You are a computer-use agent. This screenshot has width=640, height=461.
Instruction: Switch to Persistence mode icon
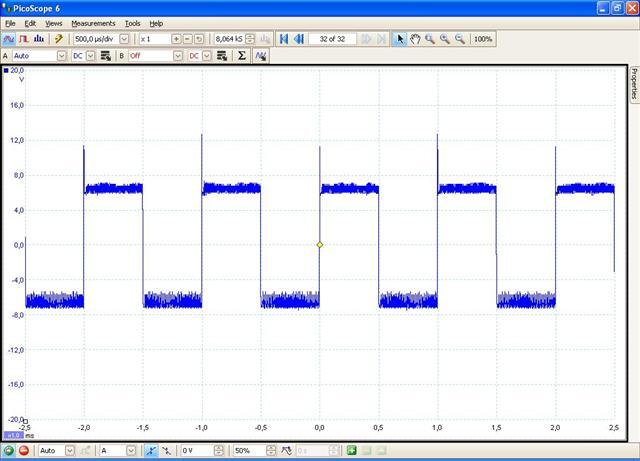[x=23, y=39]
